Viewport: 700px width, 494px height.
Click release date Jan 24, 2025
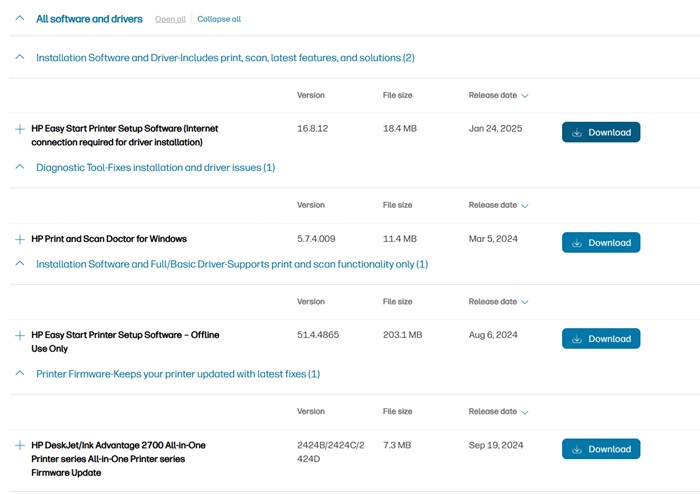pyautogui.click(x=495, y=129)
